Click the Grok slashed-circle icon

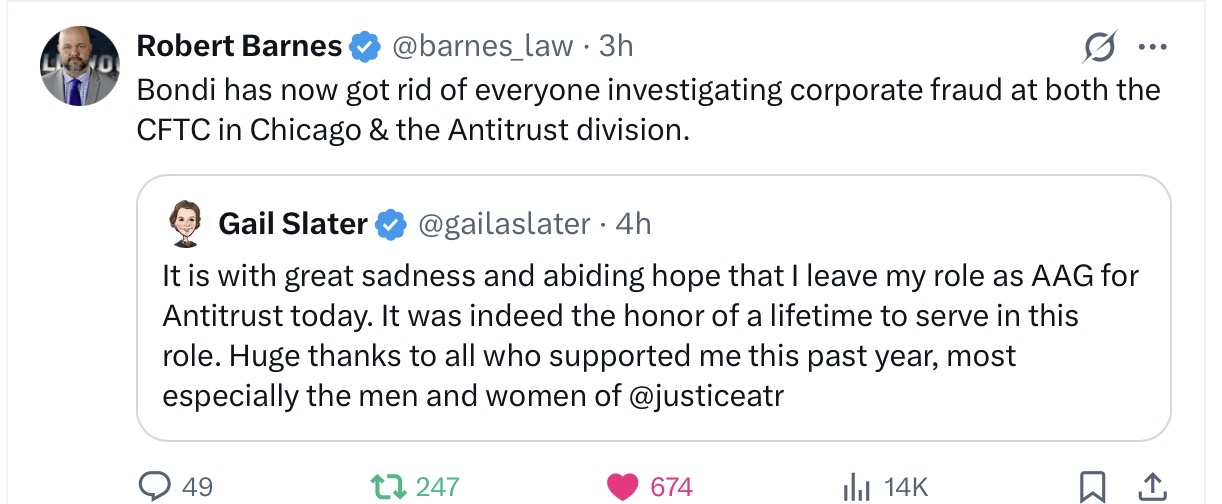coord(1098,47)
